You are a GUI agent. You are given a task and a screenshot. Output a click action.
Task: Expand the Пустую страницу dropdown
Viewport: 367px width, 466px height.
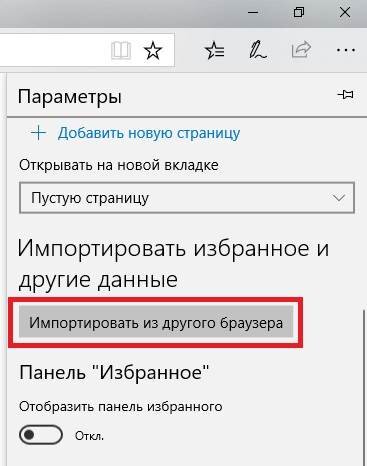pos(187,198)
